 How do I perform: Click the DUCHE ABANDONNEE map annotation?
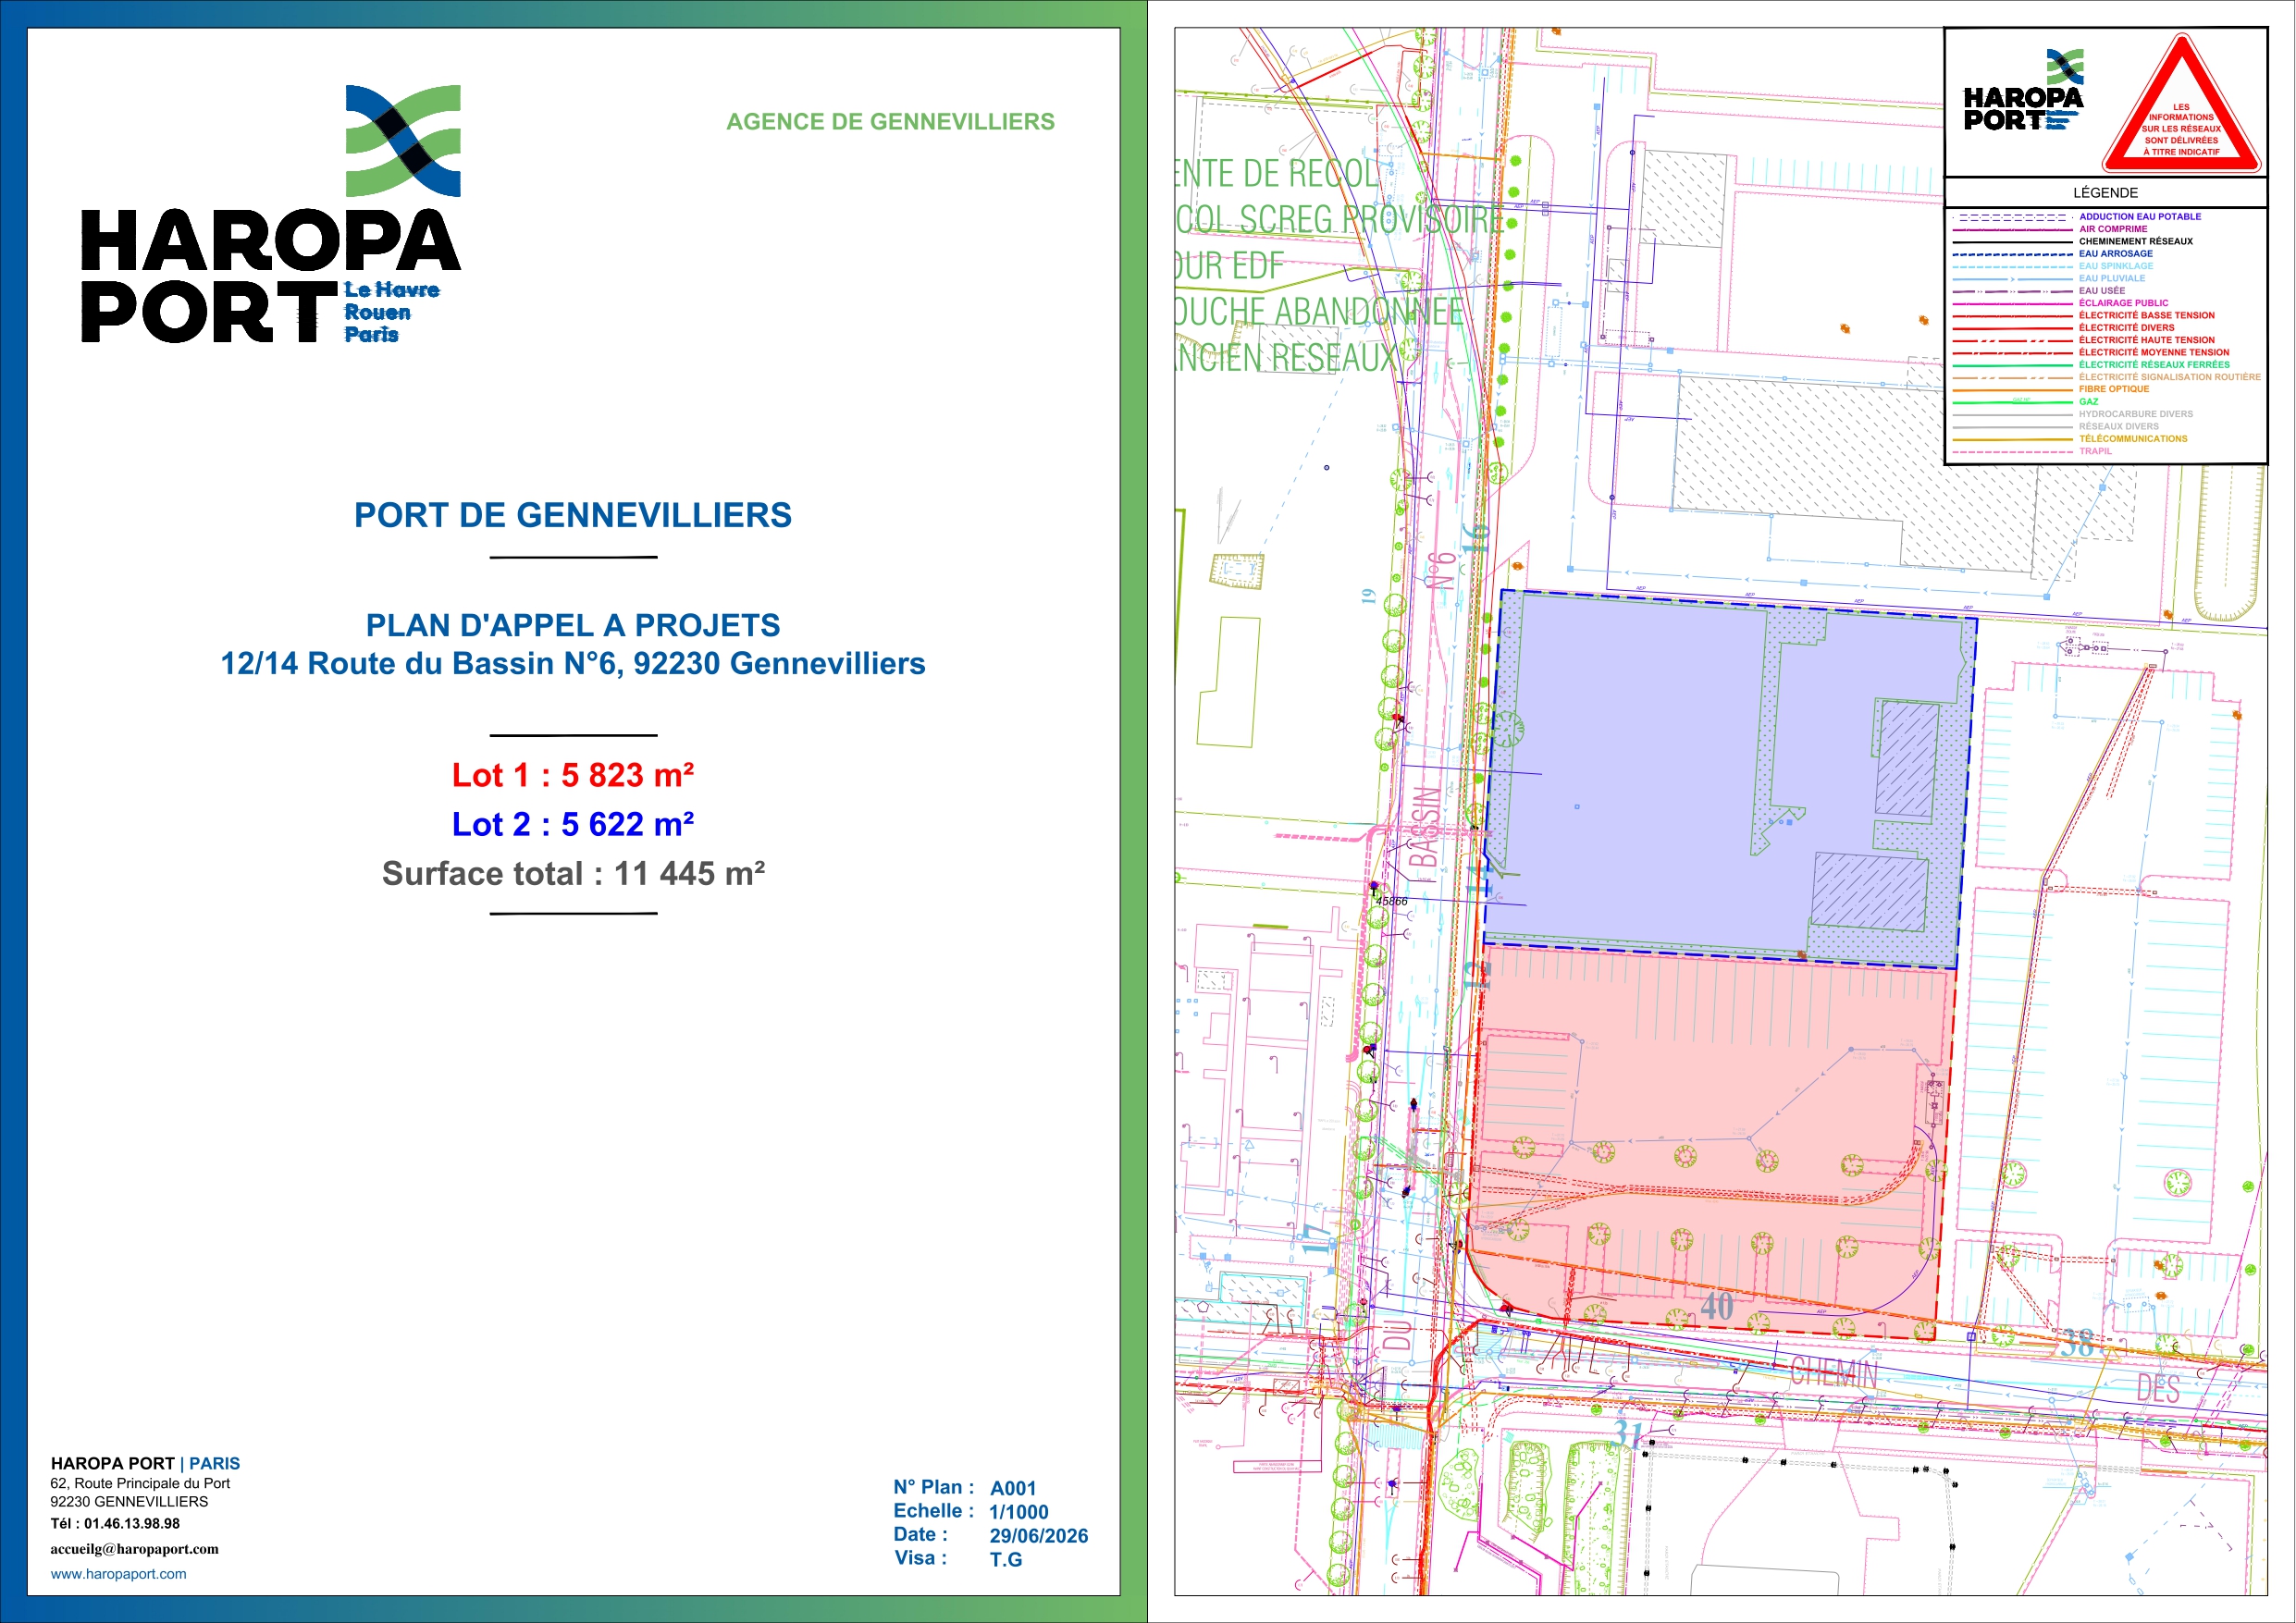(x=1320, y=312)
